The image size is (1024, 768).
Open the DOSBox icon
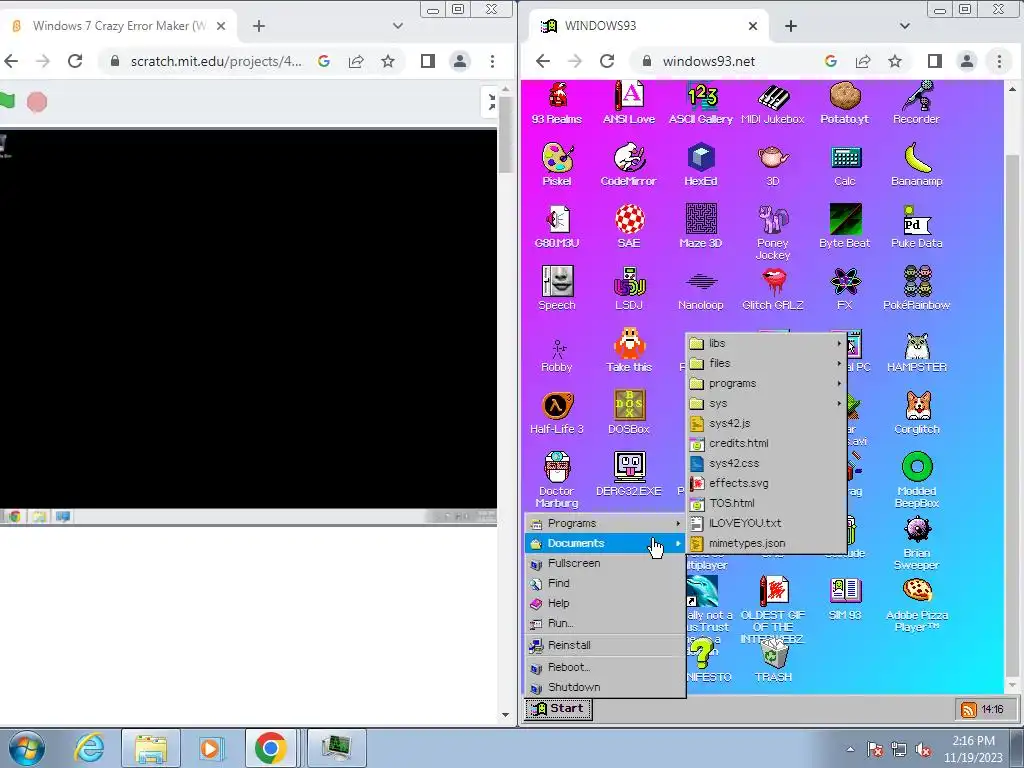(x=629, y=412)
